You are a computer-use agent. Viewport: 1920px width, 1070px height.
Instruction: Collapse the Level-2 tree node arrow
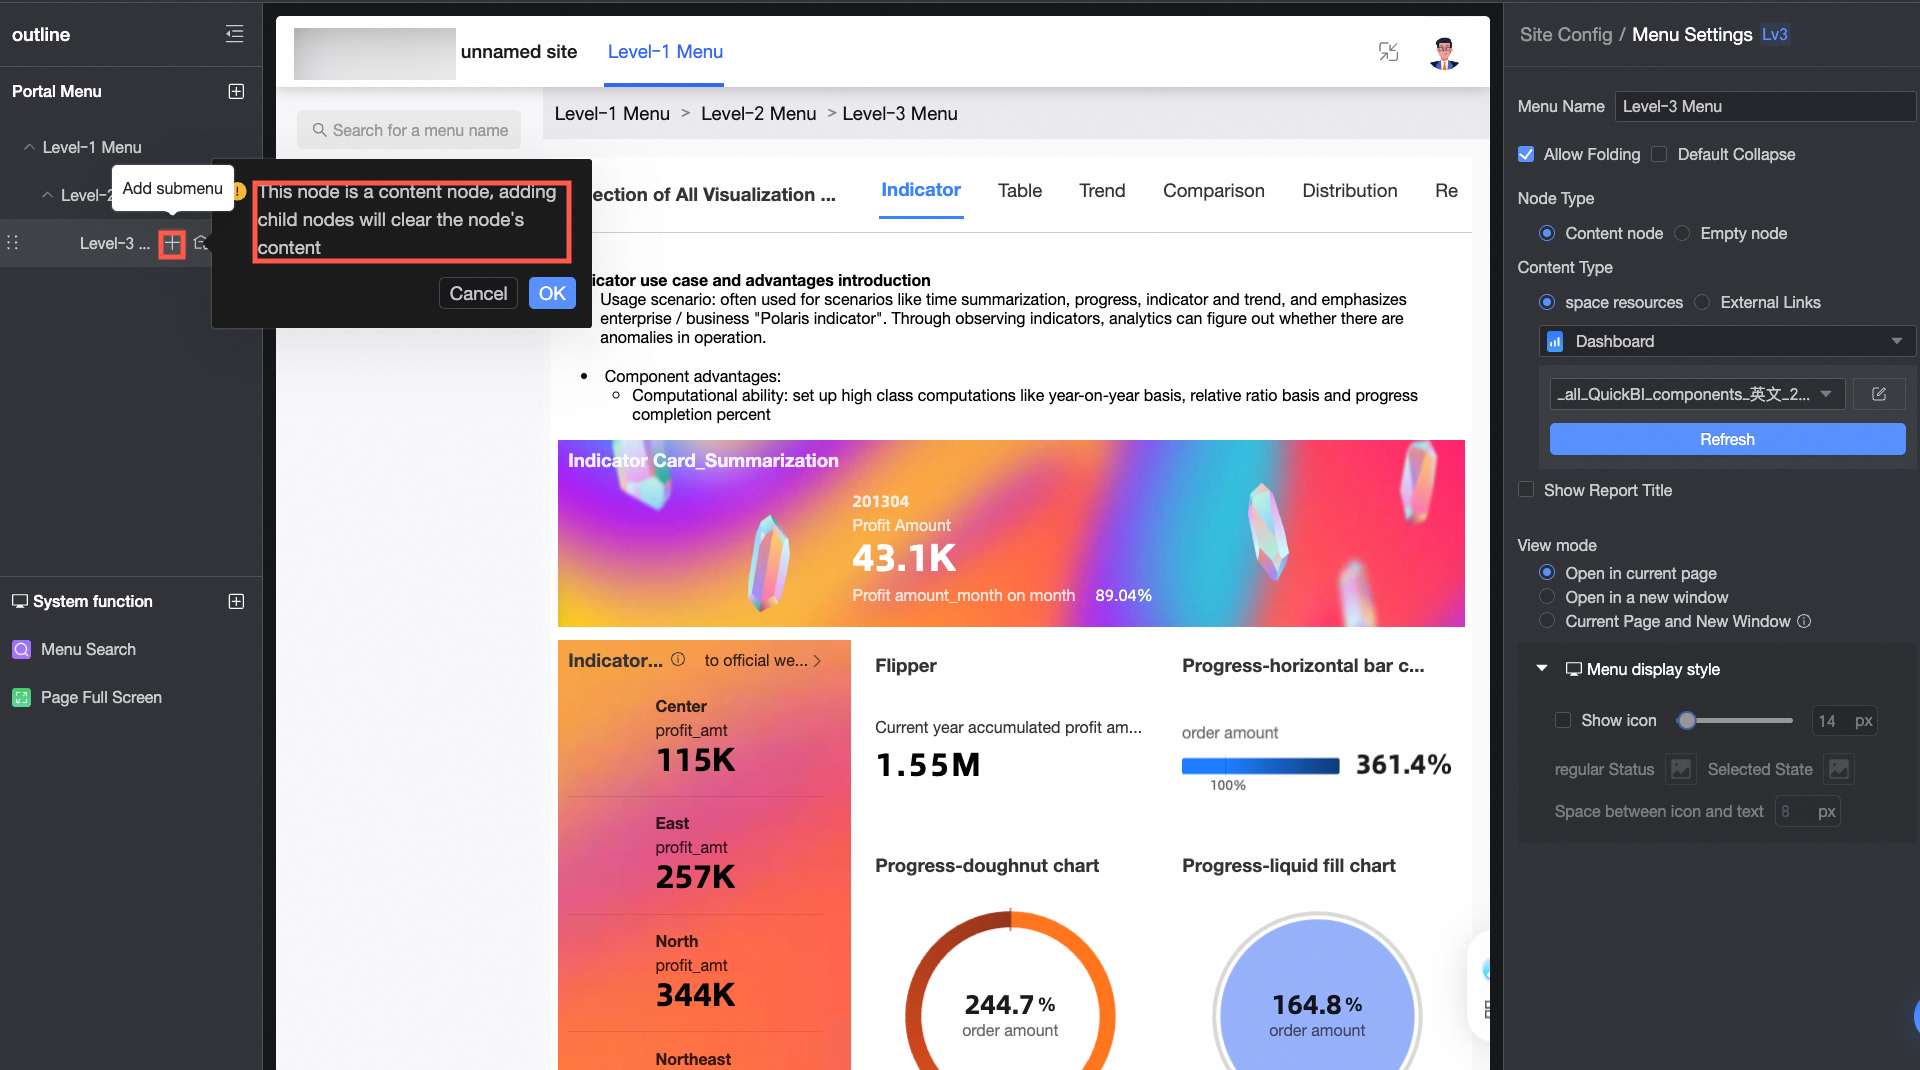(47, 195)
